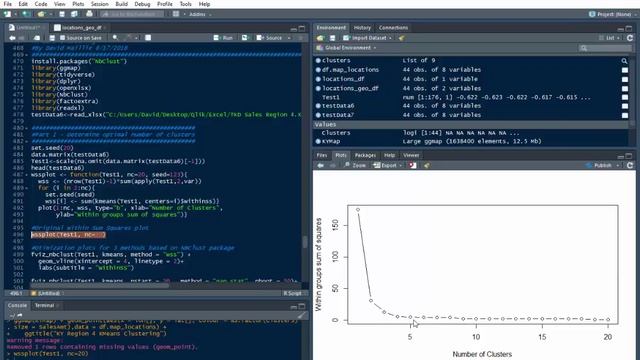
Task: Open Project (None) menu
Action: click(612, 14)
